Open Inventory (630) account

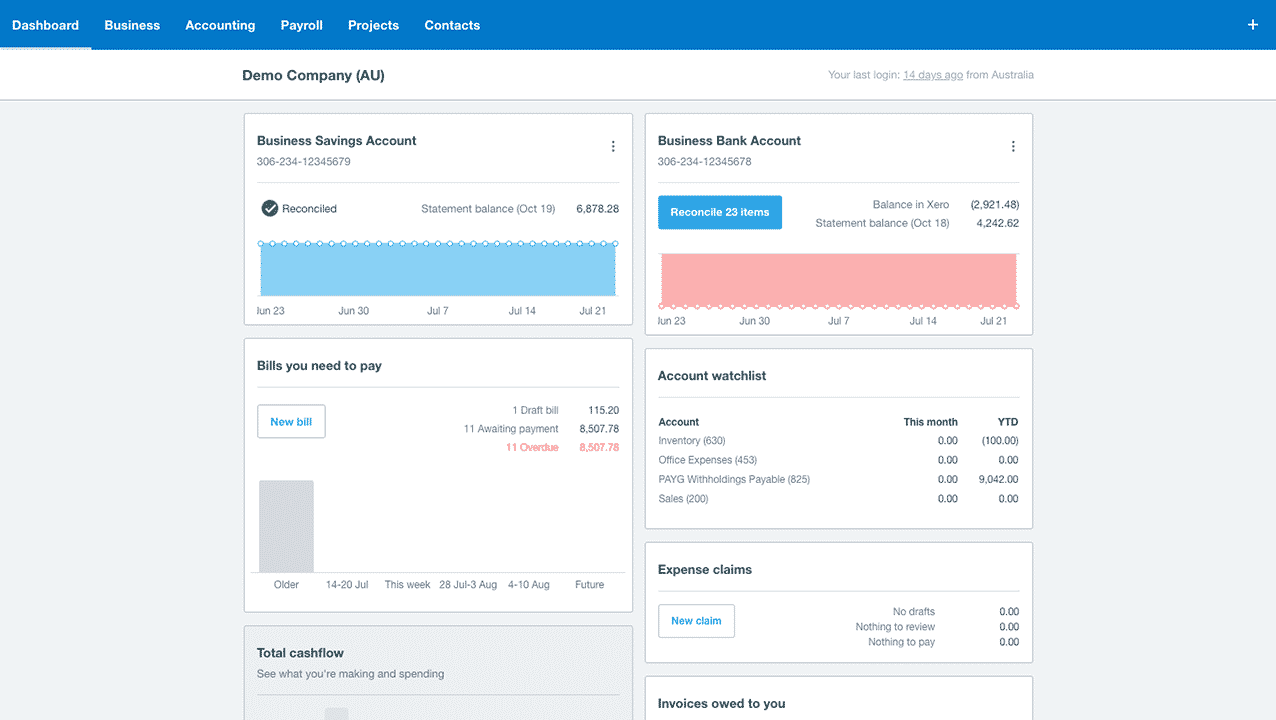coord(692,441)
